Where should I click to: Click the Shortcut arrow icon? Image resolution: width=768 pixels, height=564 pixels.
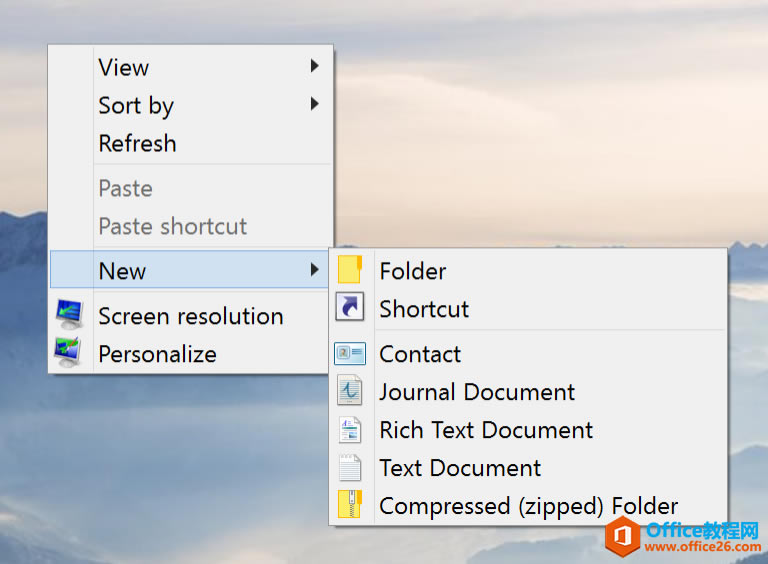click(350, 307)
